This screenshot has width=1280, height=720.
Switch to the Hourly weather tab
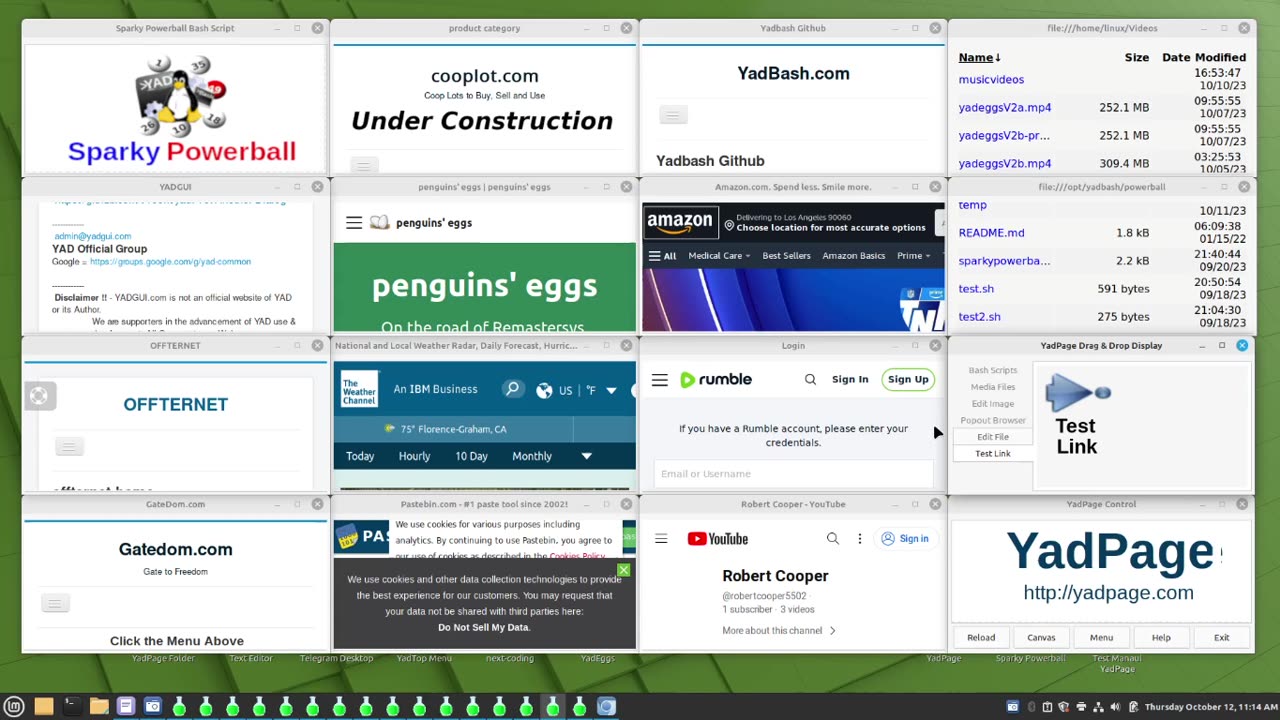pos(414,456)
